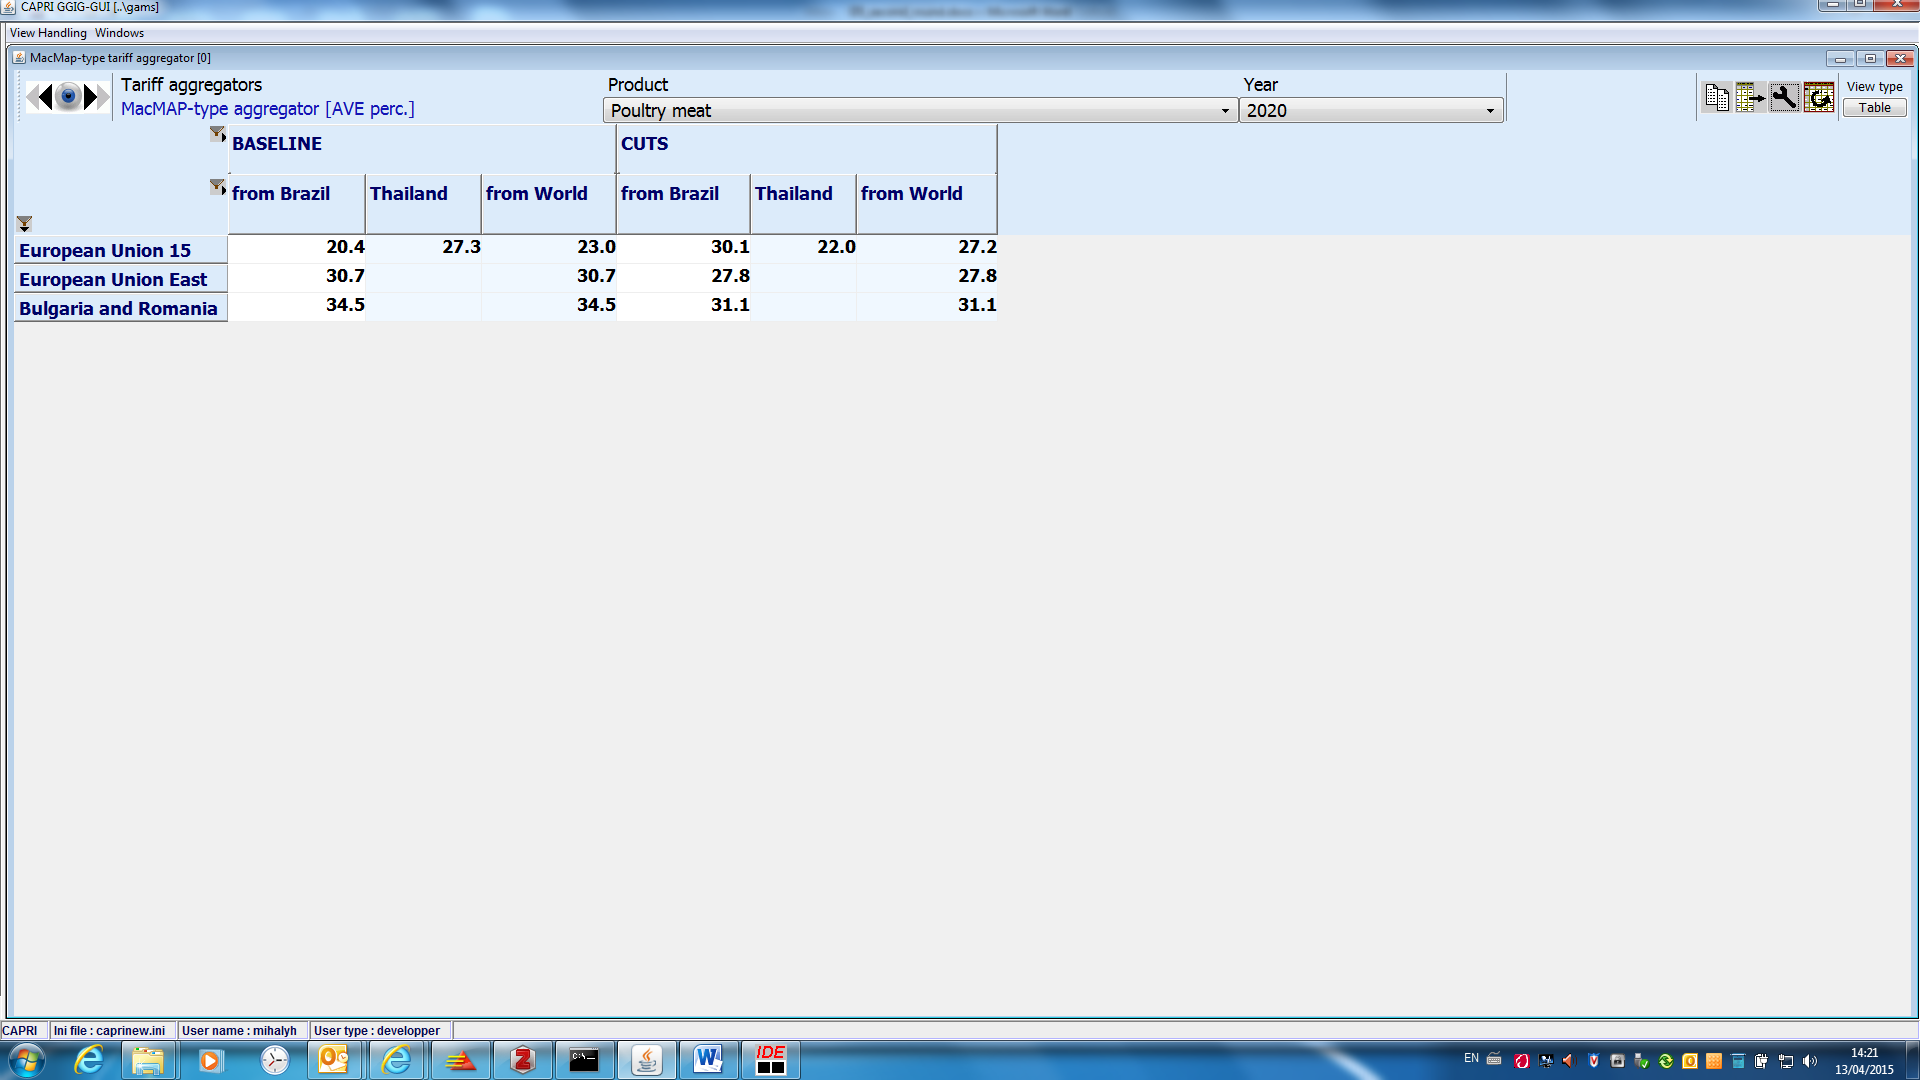This screenshot has width=1920, height=1080.
Task: Click the pivot/rotate table icon
Action: [x=1819, y=97]
